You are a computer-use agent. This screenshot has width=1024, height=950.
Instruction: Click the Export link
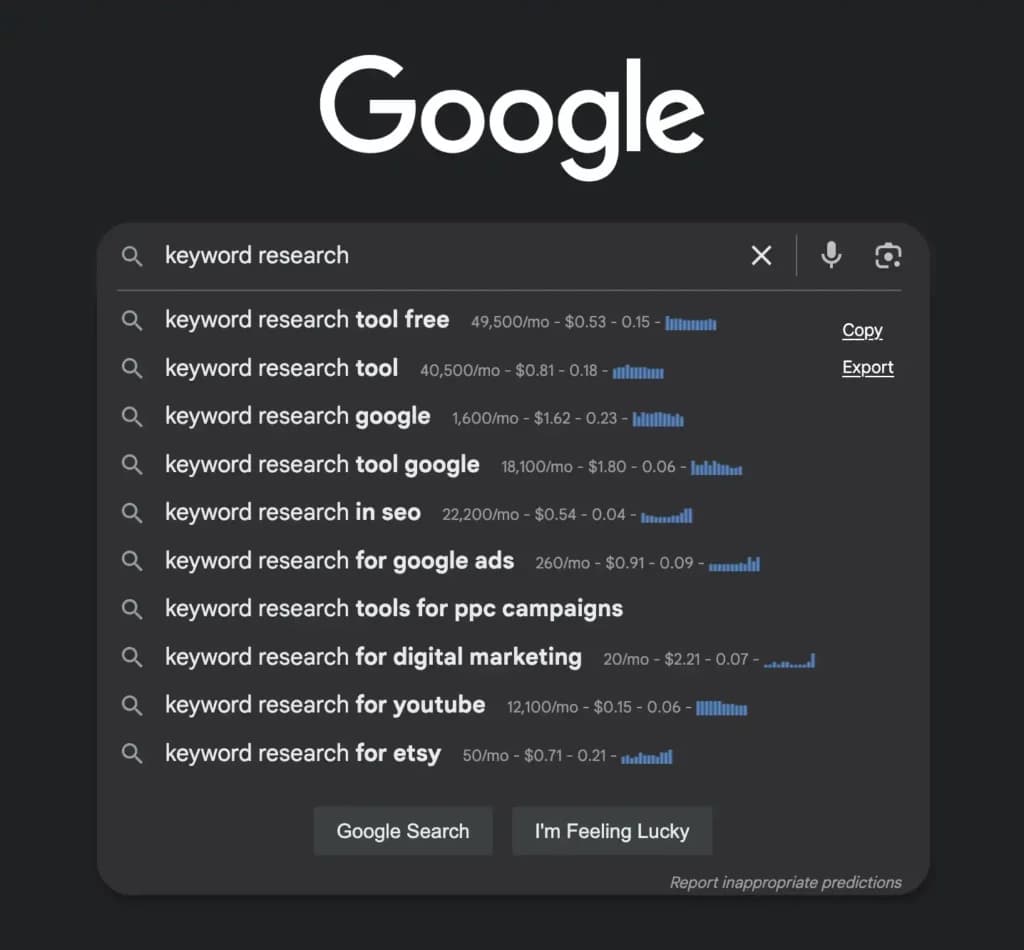[867, 368]
